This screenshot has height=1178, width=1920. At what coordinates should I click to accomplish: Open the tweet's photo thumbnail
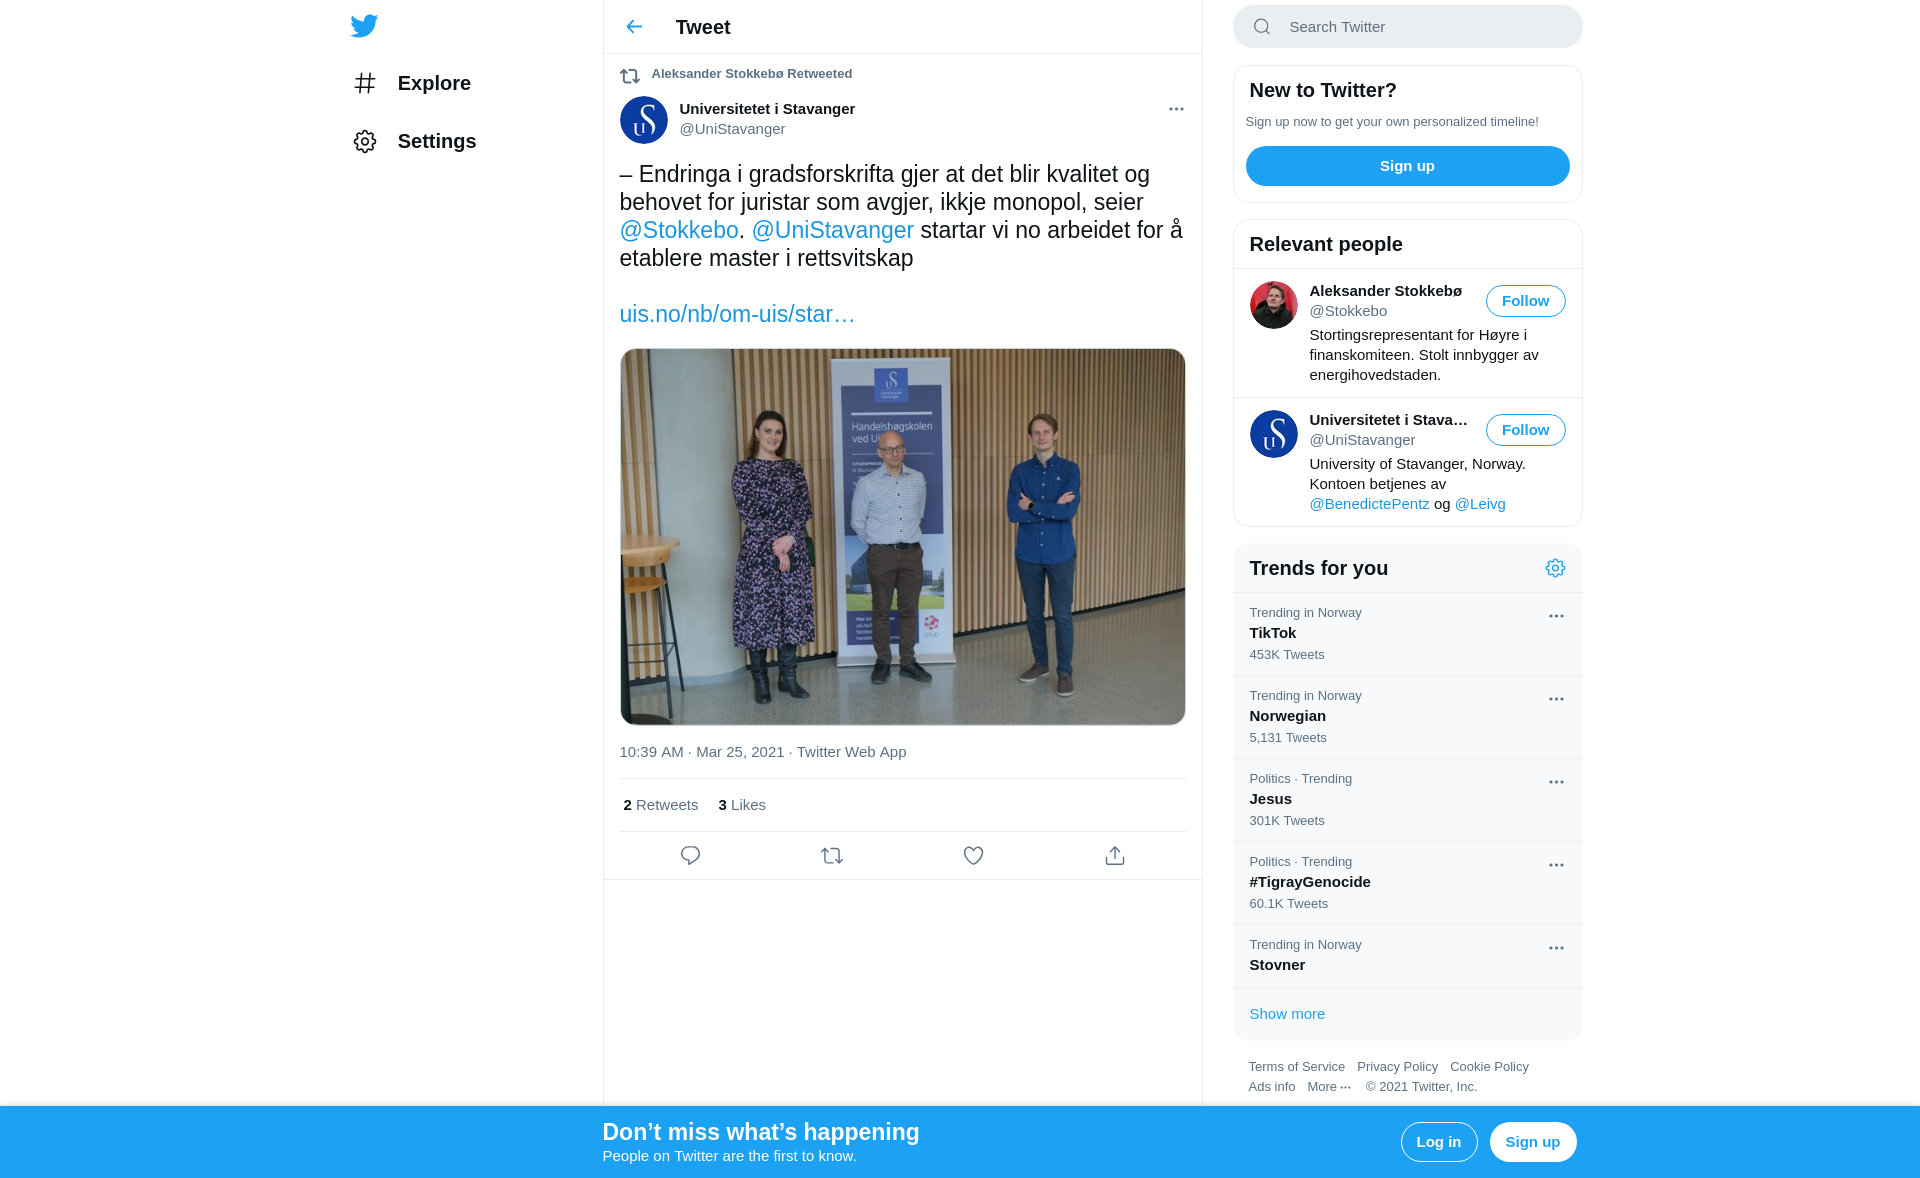(902, 537)
